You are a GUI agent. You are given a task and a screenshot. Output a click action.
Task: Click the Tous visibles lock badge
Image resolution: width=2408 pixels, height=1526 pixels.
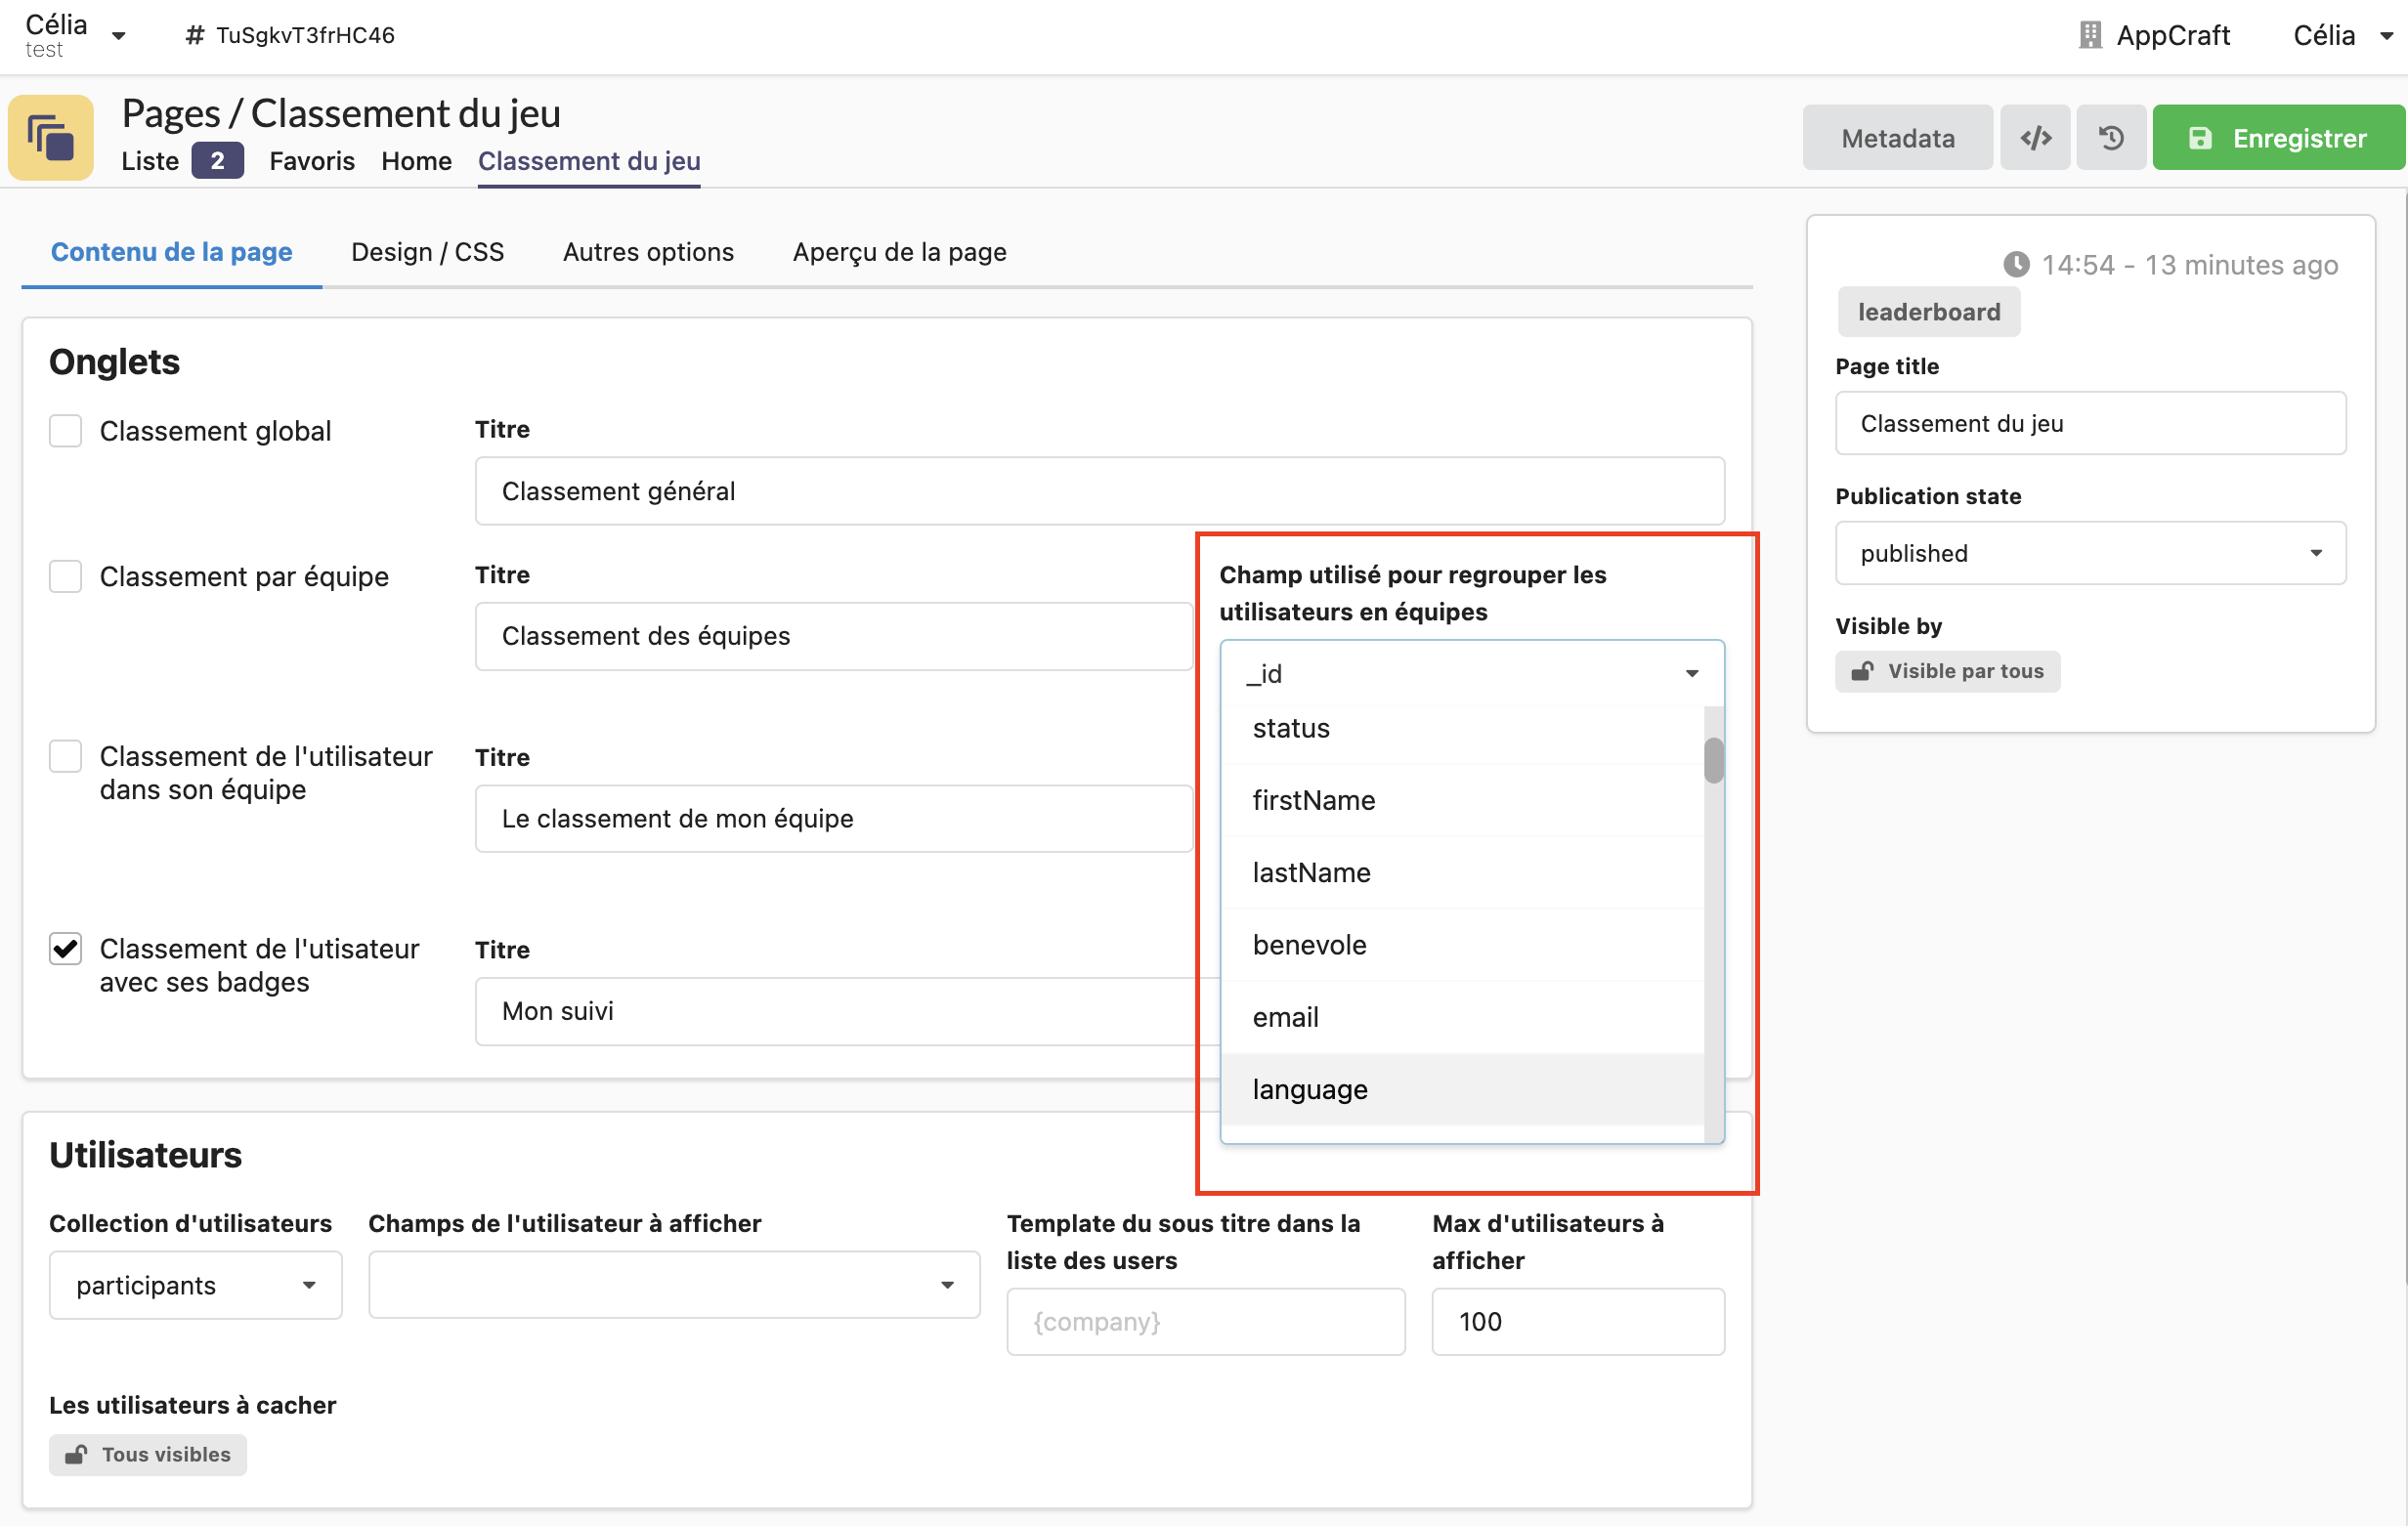[148, 1454]
